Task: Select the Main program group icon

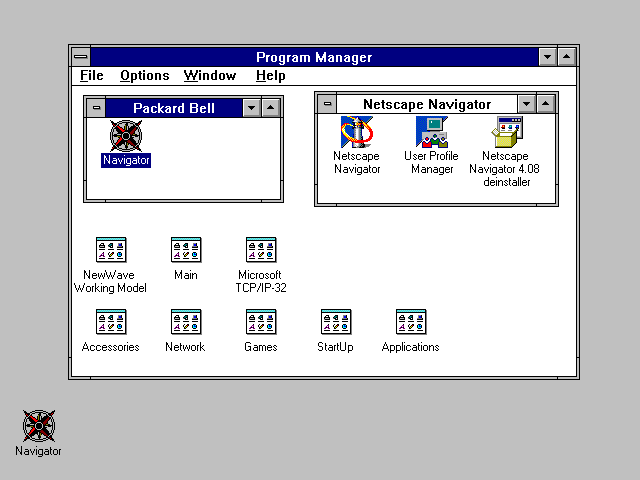Action: point(186,249)
